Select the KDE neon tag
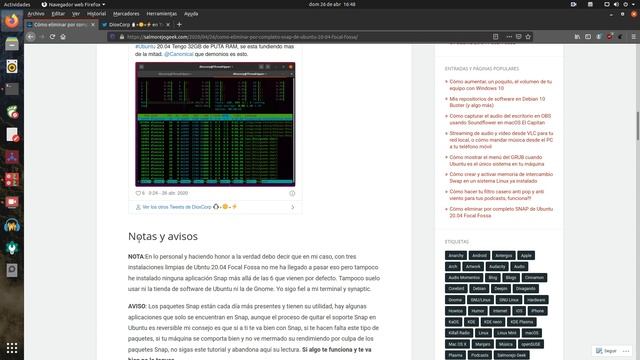 pyautogui.click(x=493, y=322)
